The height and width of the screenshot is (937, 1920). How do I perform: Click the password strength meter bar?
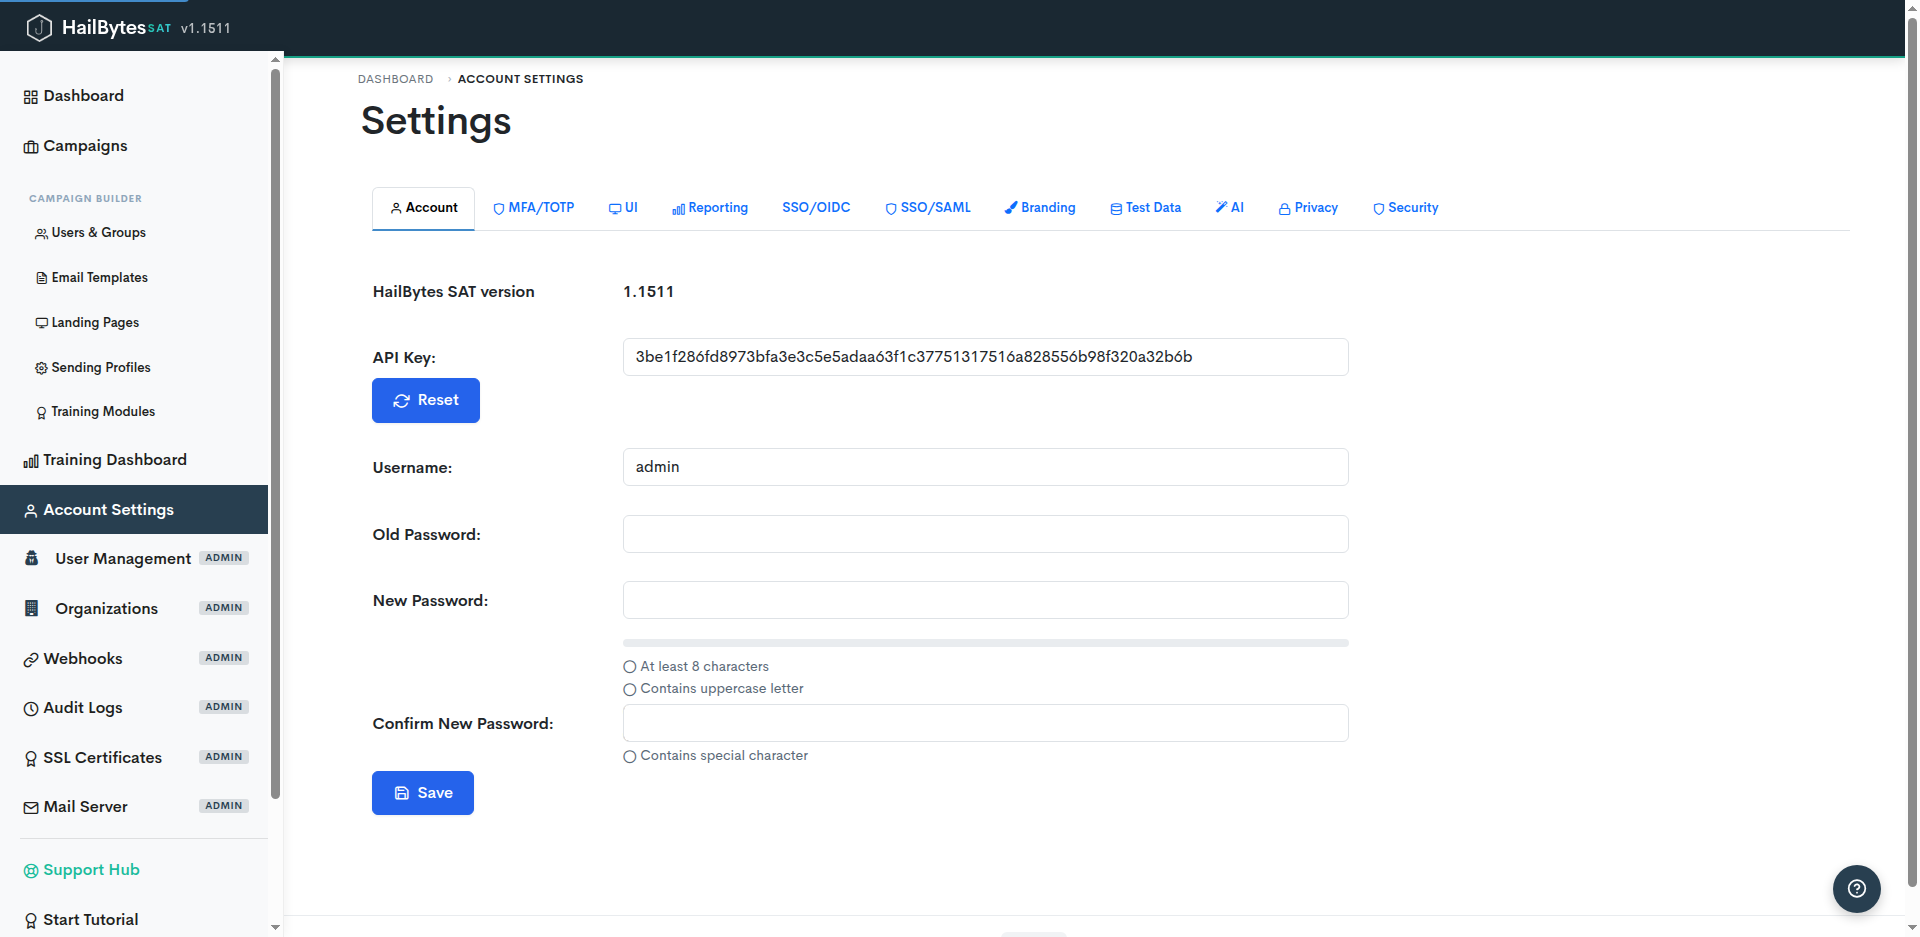click(x=986, y=643)
